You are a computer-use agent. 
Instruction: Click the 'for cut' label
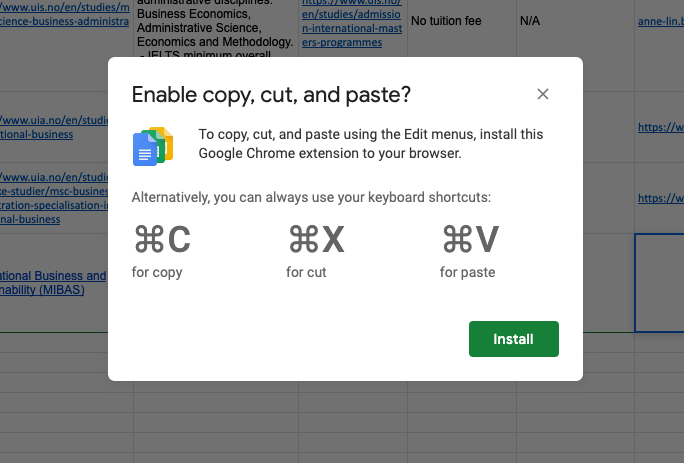(x=306, y=272)
